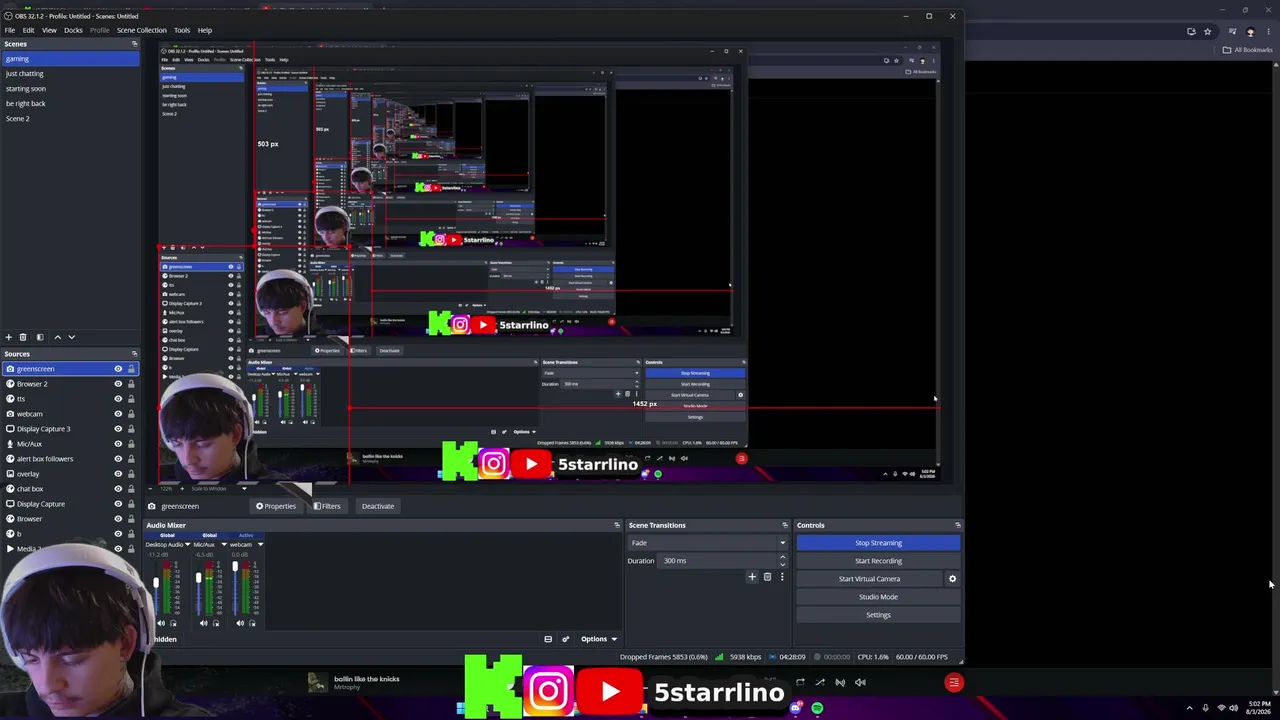Move scene down with arrow icon
The image size is (1280, 720).
pyautogui.click(x=71, y=337)
